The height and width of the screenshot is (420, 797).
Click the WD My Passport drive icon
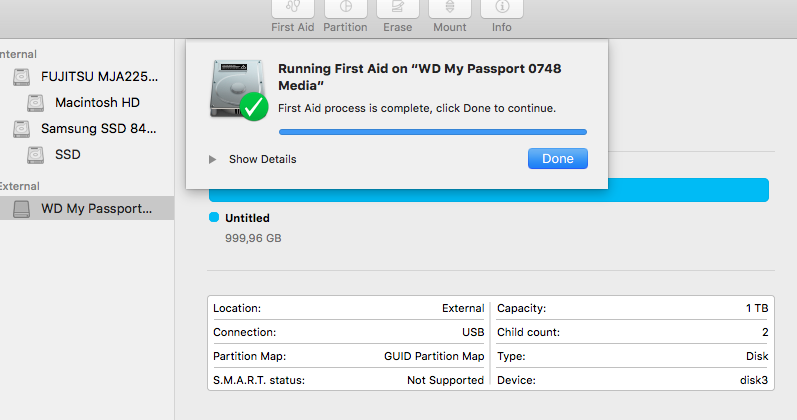click(21, 209)
